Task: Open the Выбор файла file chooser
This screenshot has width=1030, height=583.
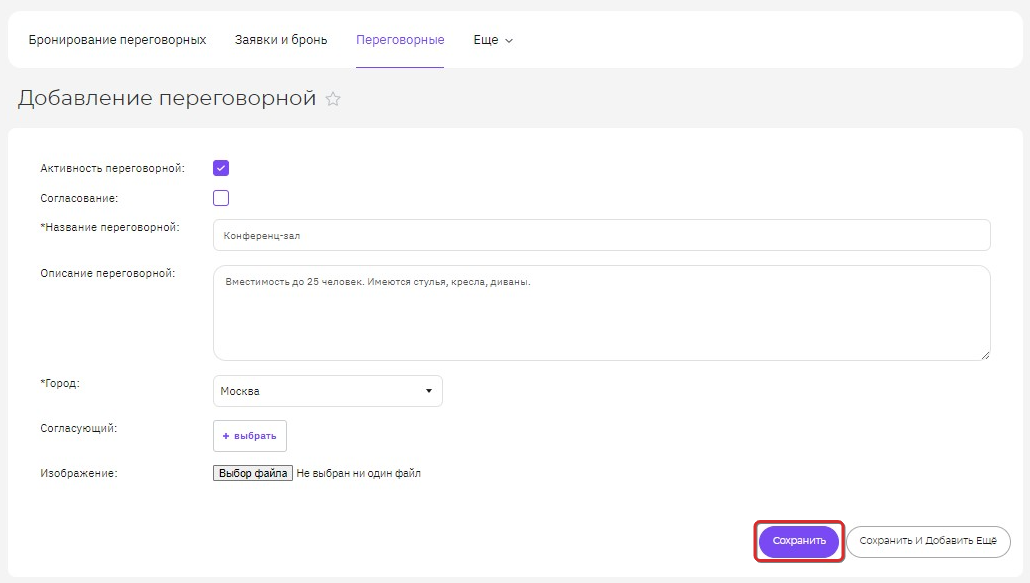Action: 253,473
